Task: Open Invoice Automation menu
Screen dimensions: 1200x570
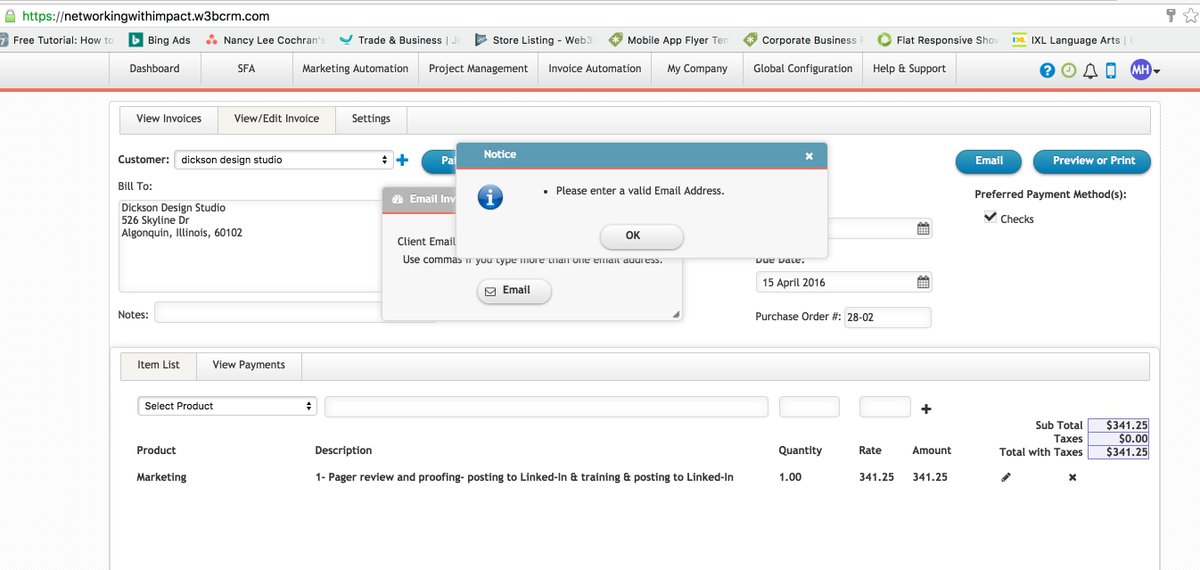Action: pos(595,69)
